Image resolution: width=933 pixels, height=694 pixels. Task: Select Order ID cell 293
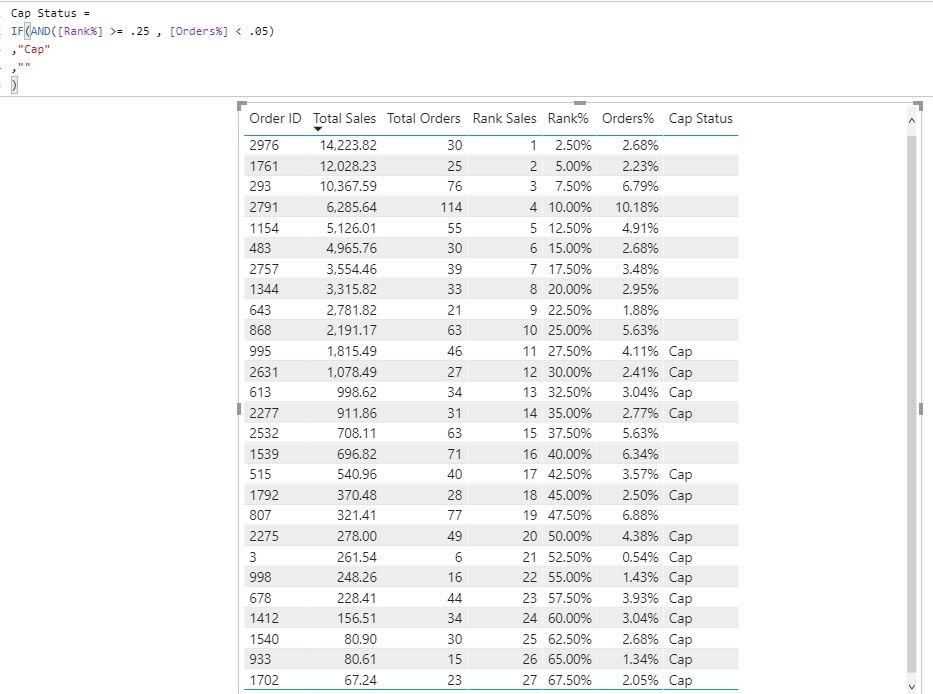coord(260,186)
